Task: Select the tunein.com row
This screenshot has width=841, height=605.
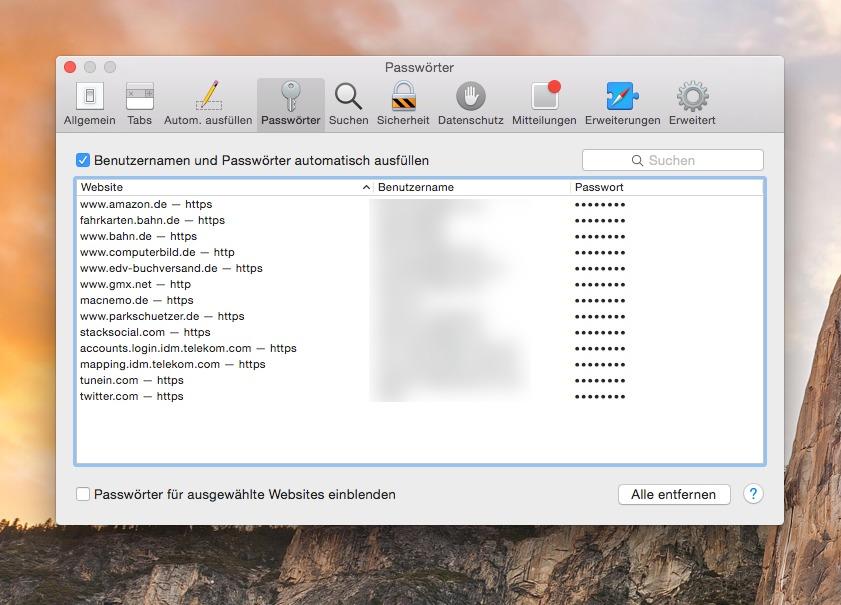Action: [420, 380]
